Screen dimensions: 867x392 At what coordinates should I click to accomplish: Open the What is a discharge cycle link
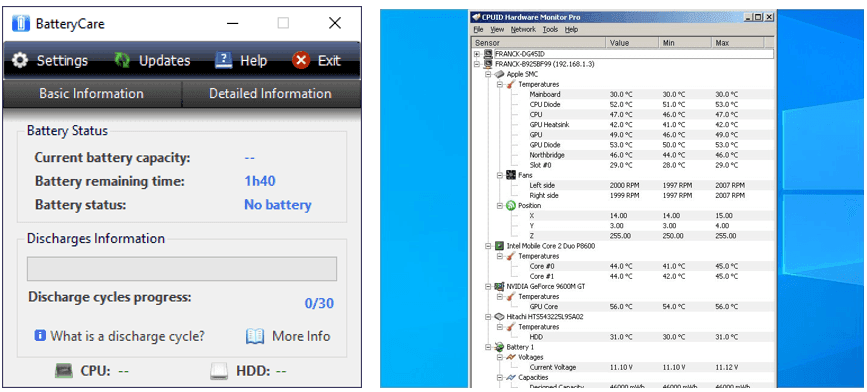pyautogui.click(x=128, y=336)
